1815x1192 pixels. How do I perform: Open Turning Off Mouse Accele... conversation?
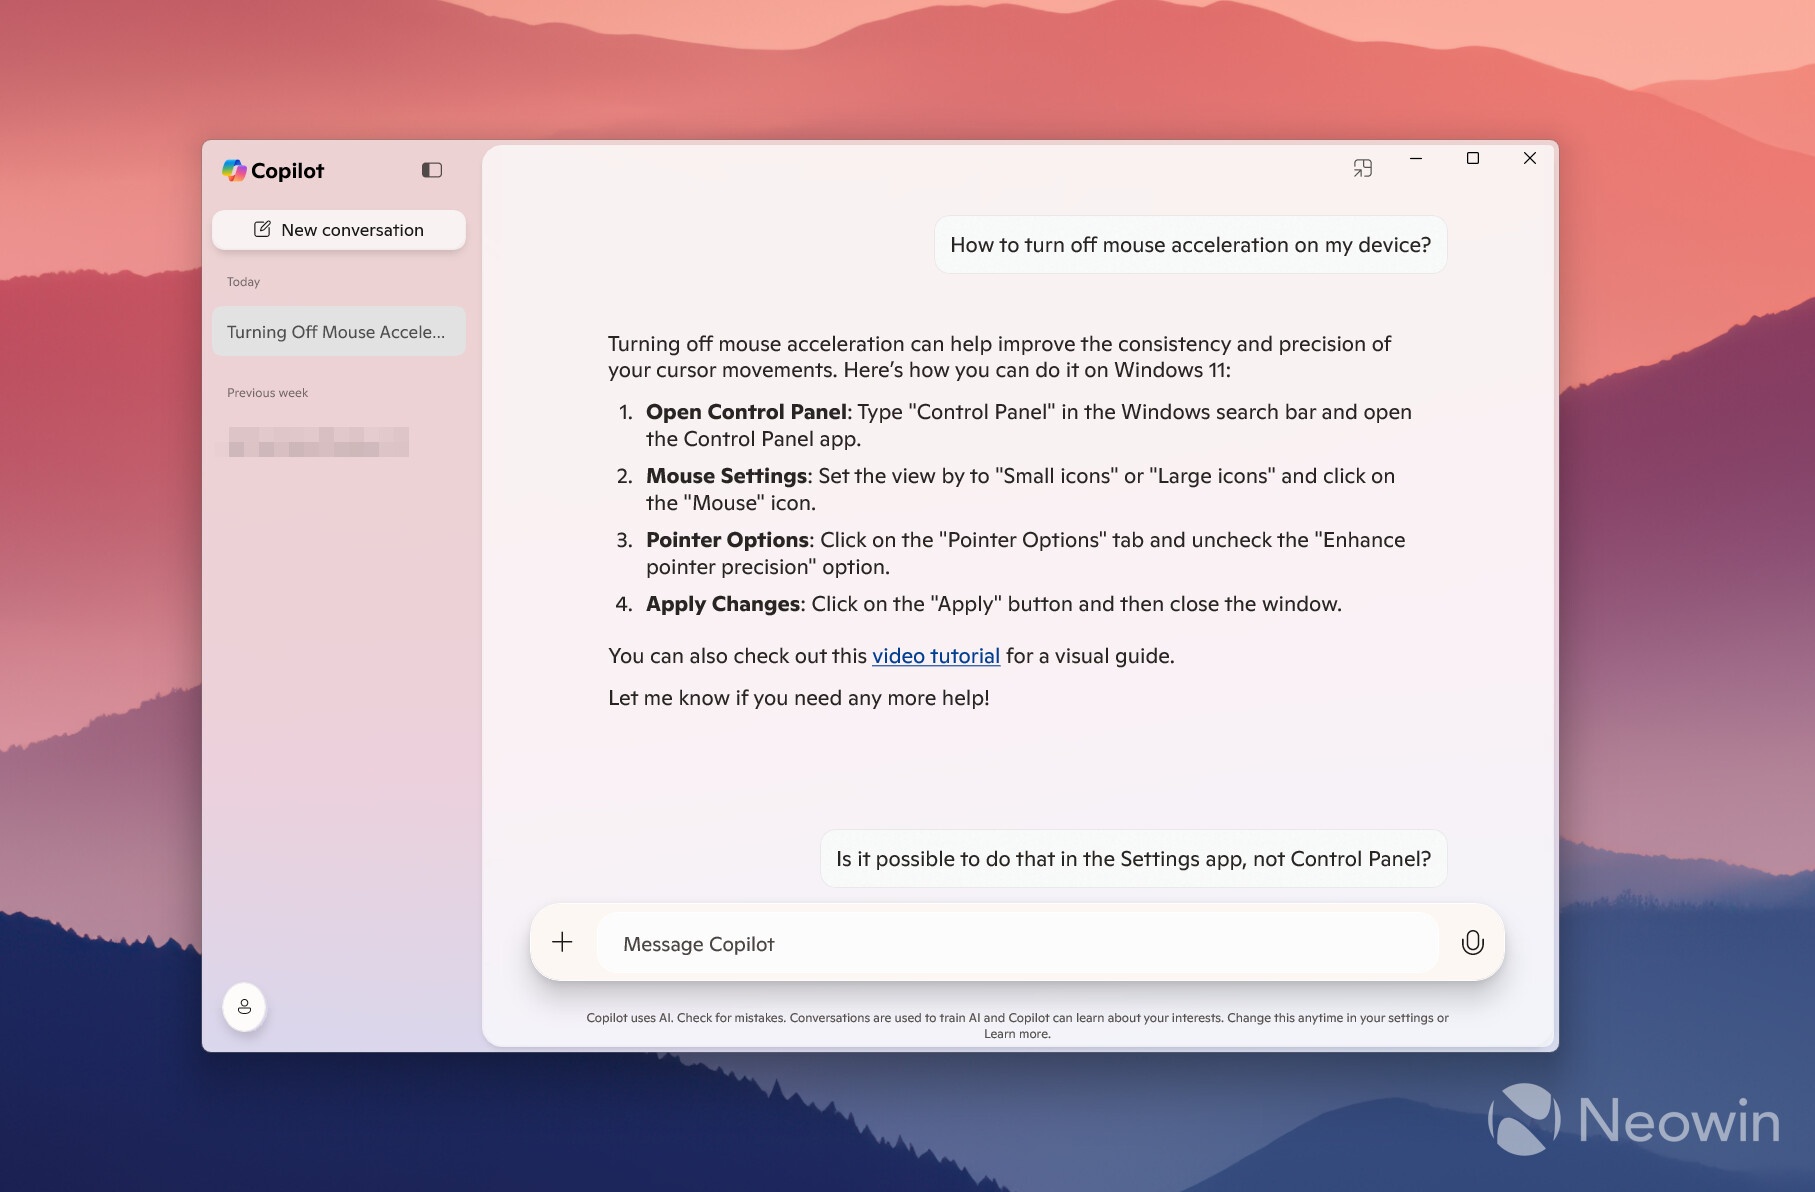(339, 332)
